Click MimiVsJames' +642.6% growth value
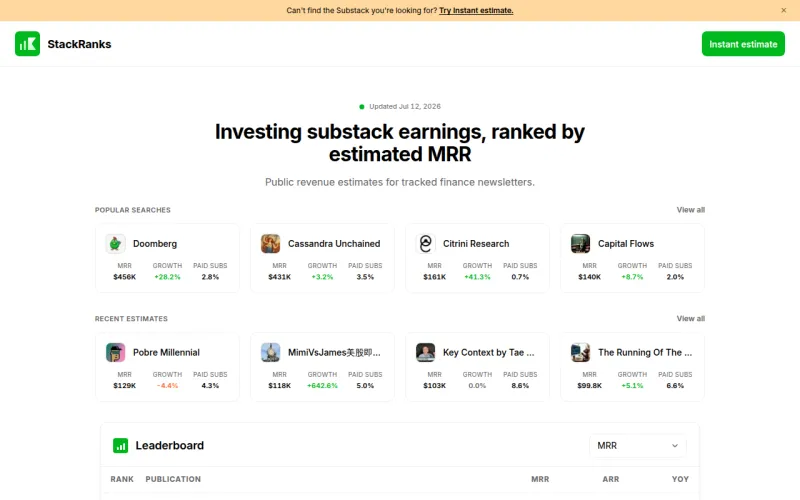The width and height of the screenshot is (800, 500). tap(322, 386)
